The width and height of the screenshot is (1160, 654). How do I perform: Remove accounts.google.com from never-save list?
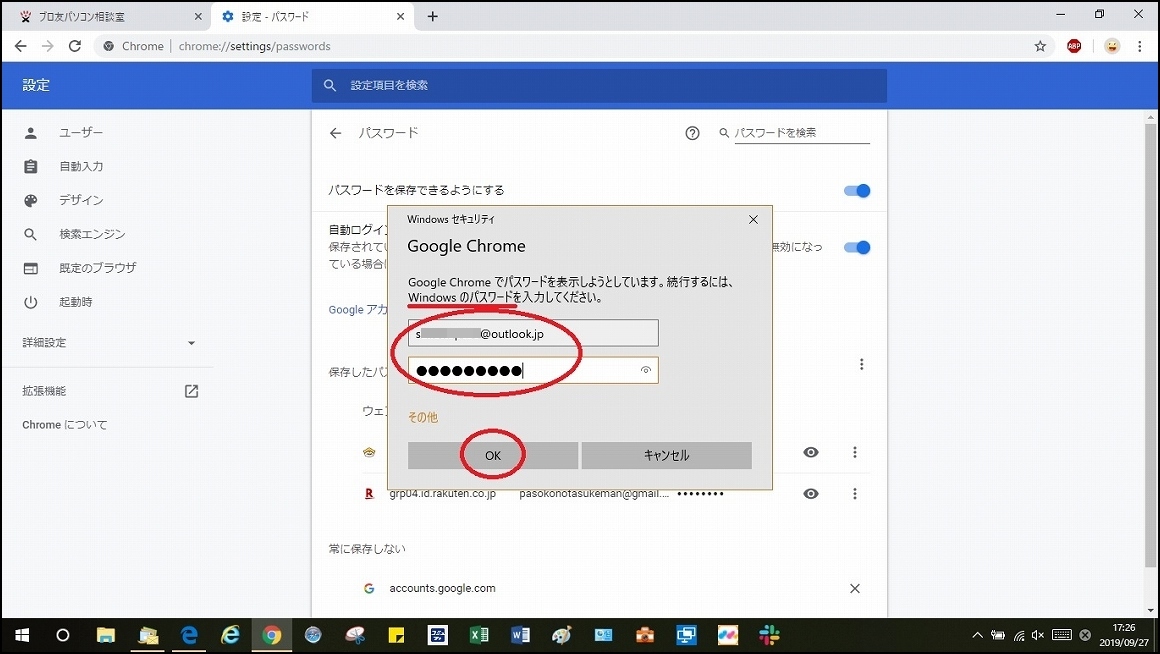pos(854,589)
